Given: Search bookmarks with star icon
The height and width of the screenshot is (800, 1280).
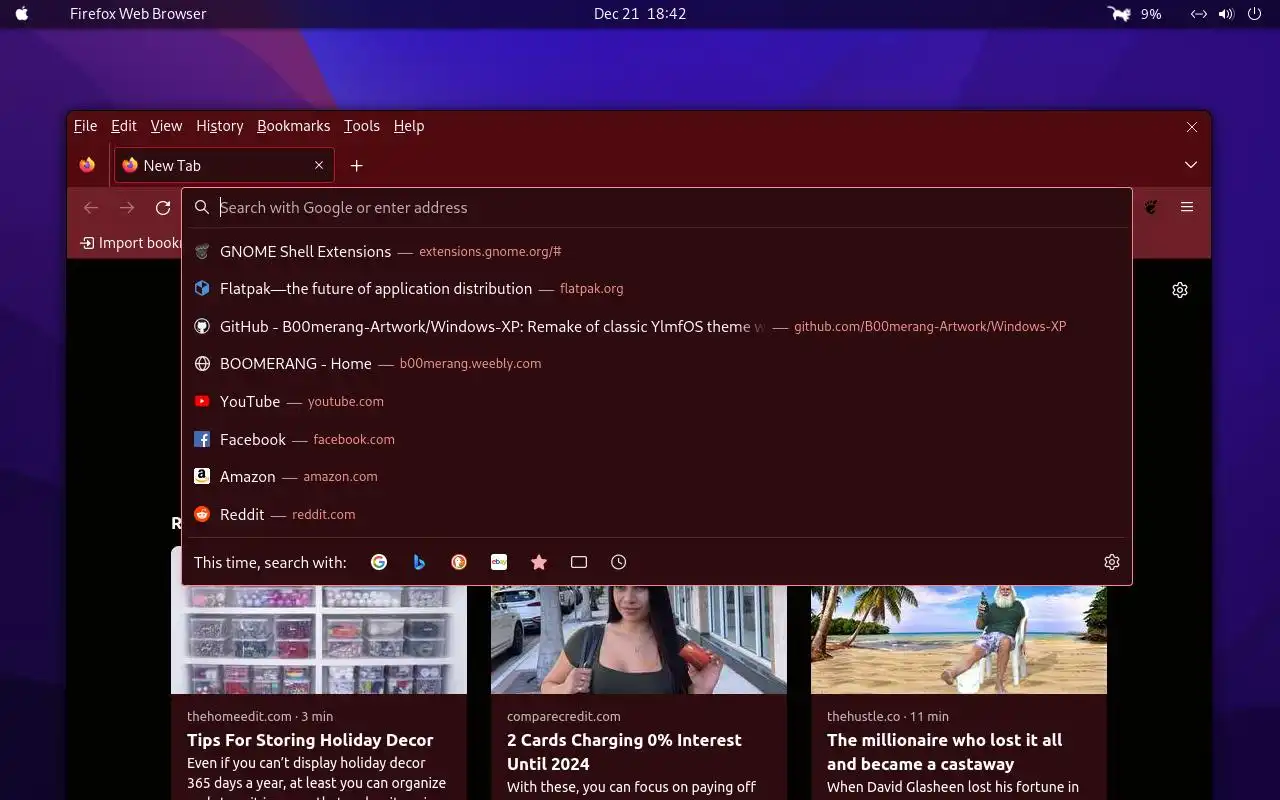Looking at the screenshot, I should [539, 562].
